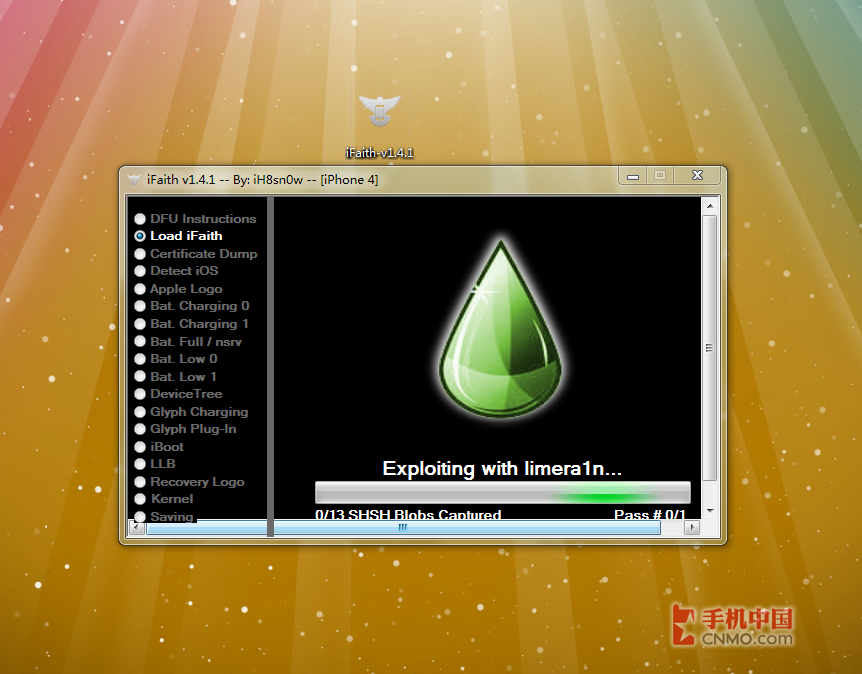This screenshot has width=862, height=674.
Task: Select the Saving radio button
Action: (140, 516)
